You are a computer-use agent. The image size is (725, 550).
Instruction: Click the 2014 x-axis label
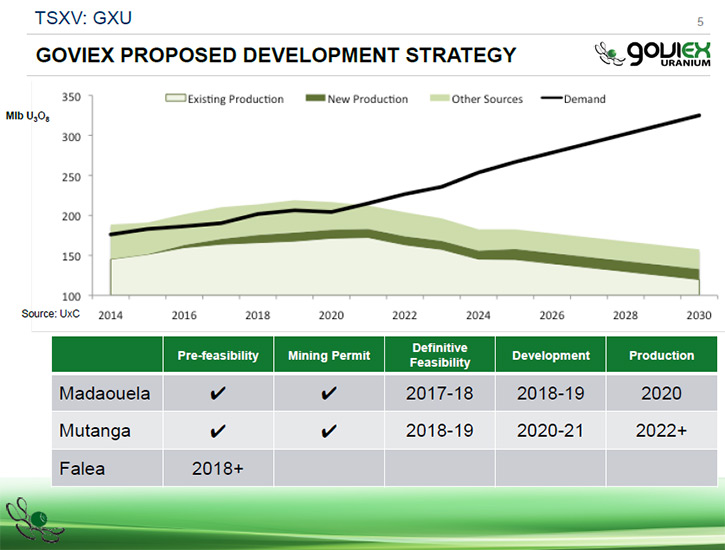pyautogui.click(x=111, y=316)
